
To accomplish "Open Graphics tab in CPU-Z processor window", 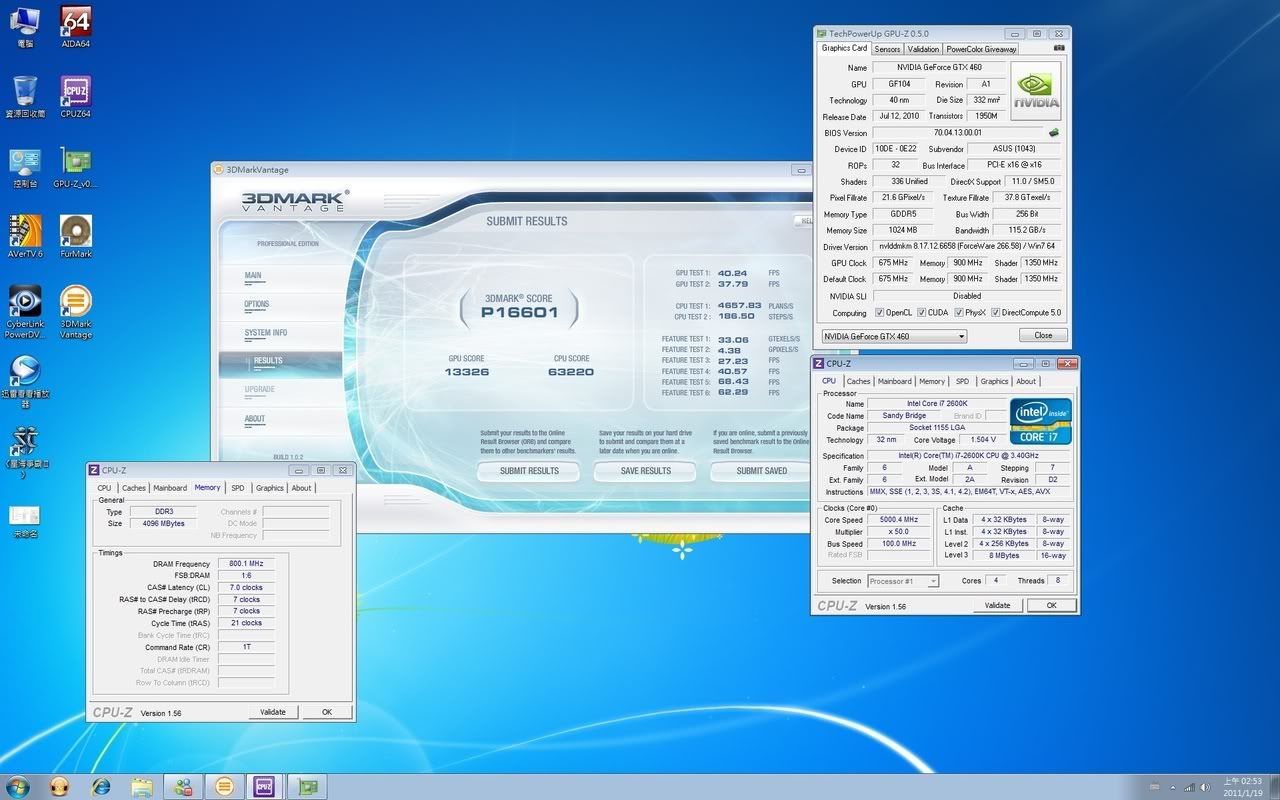I will [x=994, y=381].
